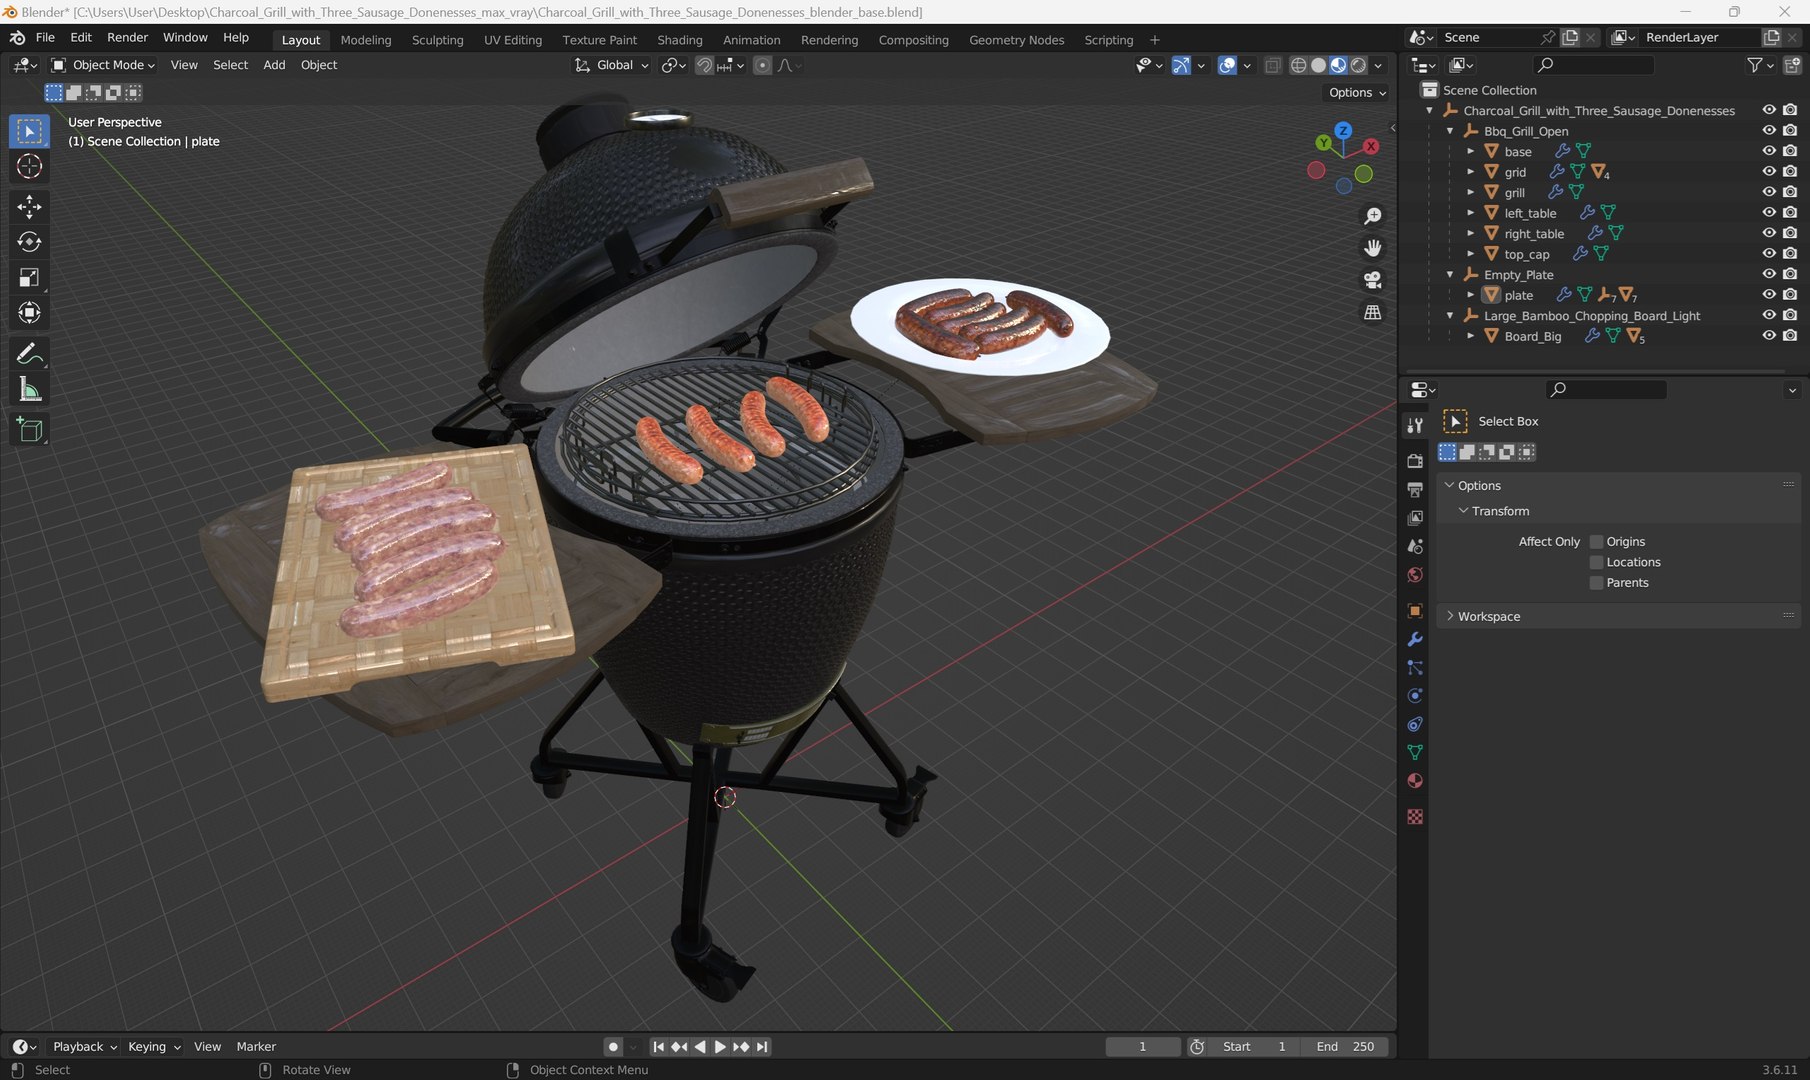Jump to timeline start frame
Viewport: 1810px width, 1080px height.
(658, 1047)
